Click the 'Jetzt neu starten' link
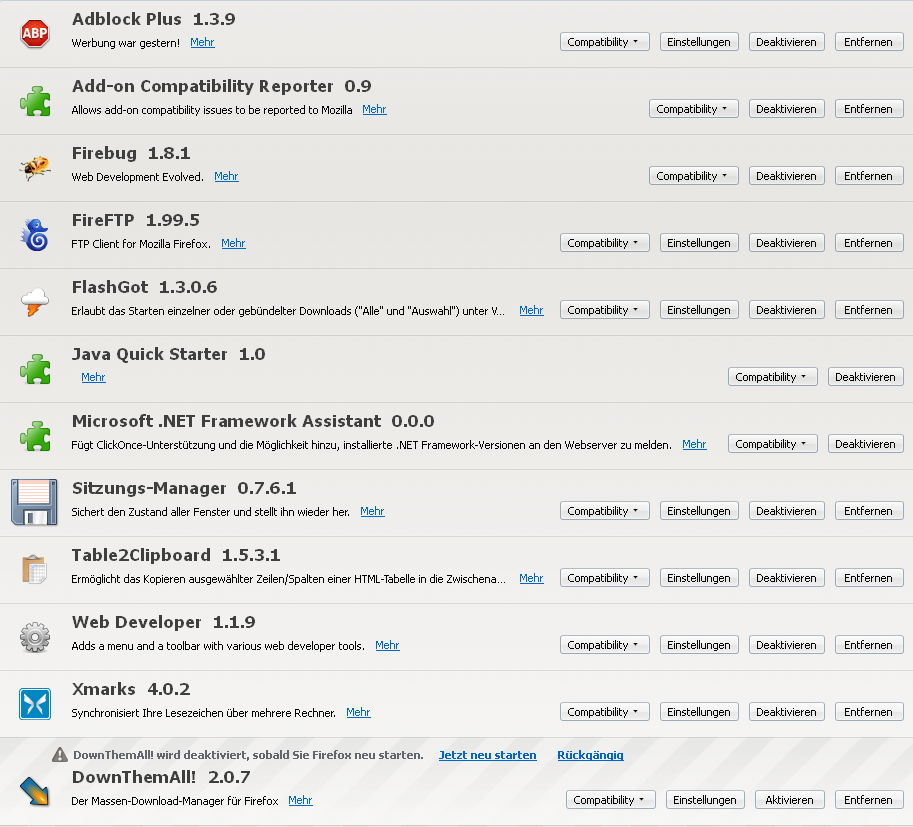This screenshot has width=913, height=827. 487,755
